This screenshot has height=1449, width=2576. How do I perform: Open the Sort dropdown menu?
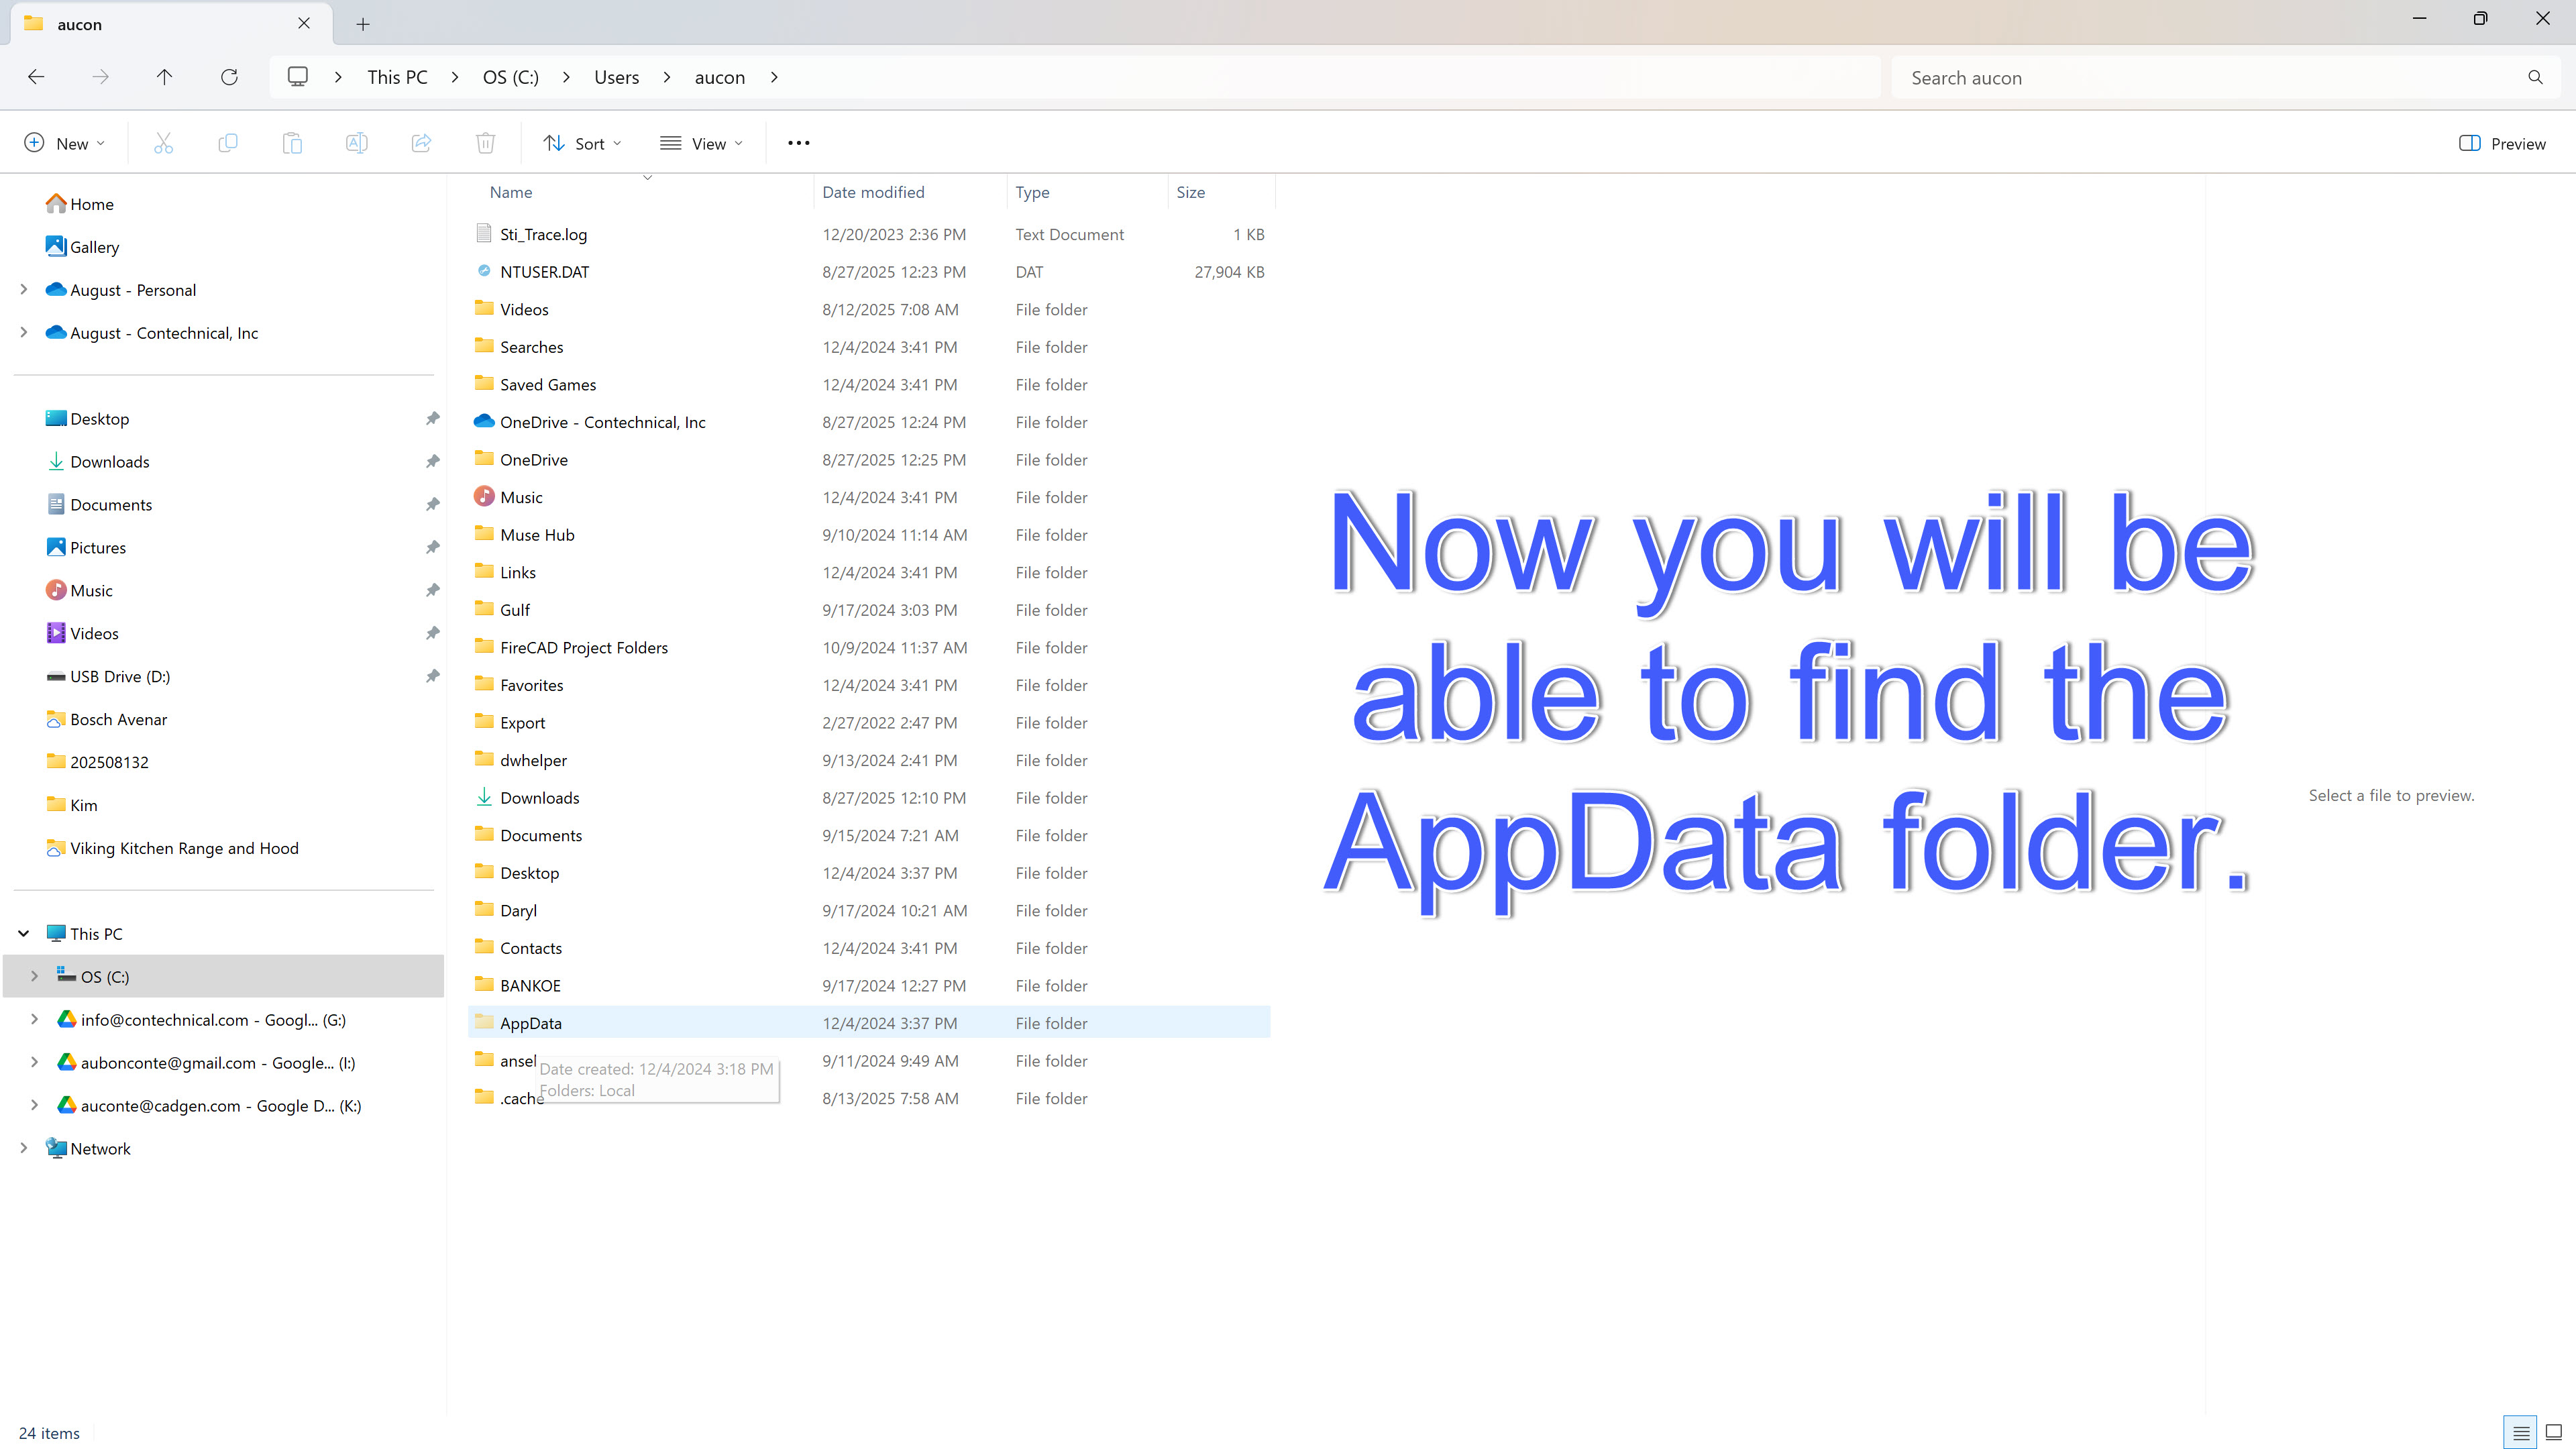583,143
